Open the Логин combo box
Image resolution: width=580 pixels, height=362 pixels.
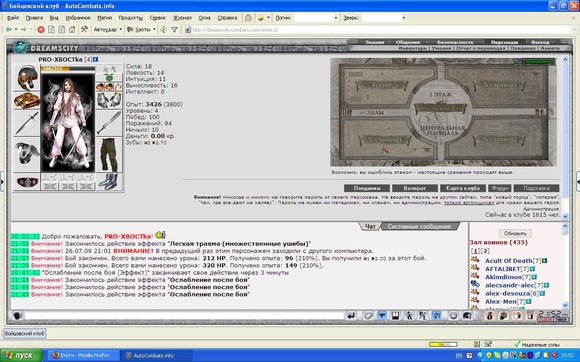pos(316,17)
